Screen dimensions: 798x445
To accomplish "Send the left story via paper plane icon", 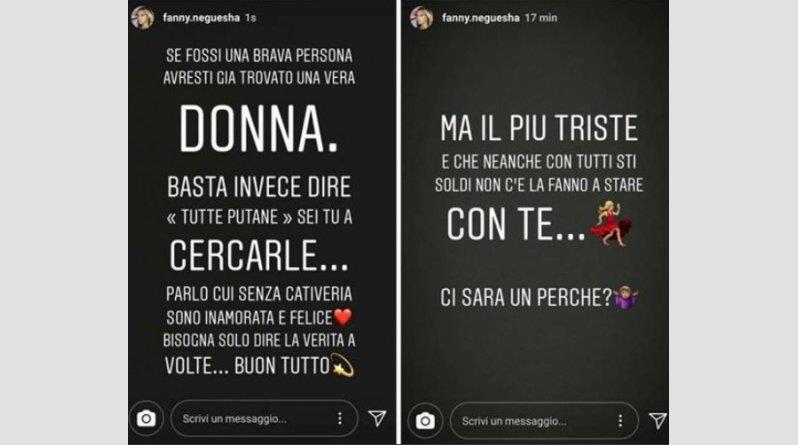I will [377, 418].
